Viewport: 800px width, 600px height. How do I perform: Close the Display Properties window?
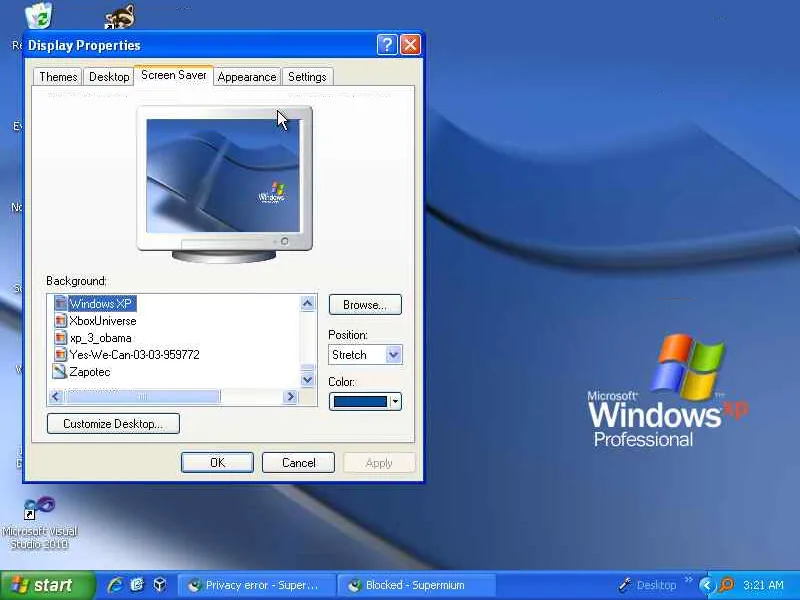click(x=410, y=45)
